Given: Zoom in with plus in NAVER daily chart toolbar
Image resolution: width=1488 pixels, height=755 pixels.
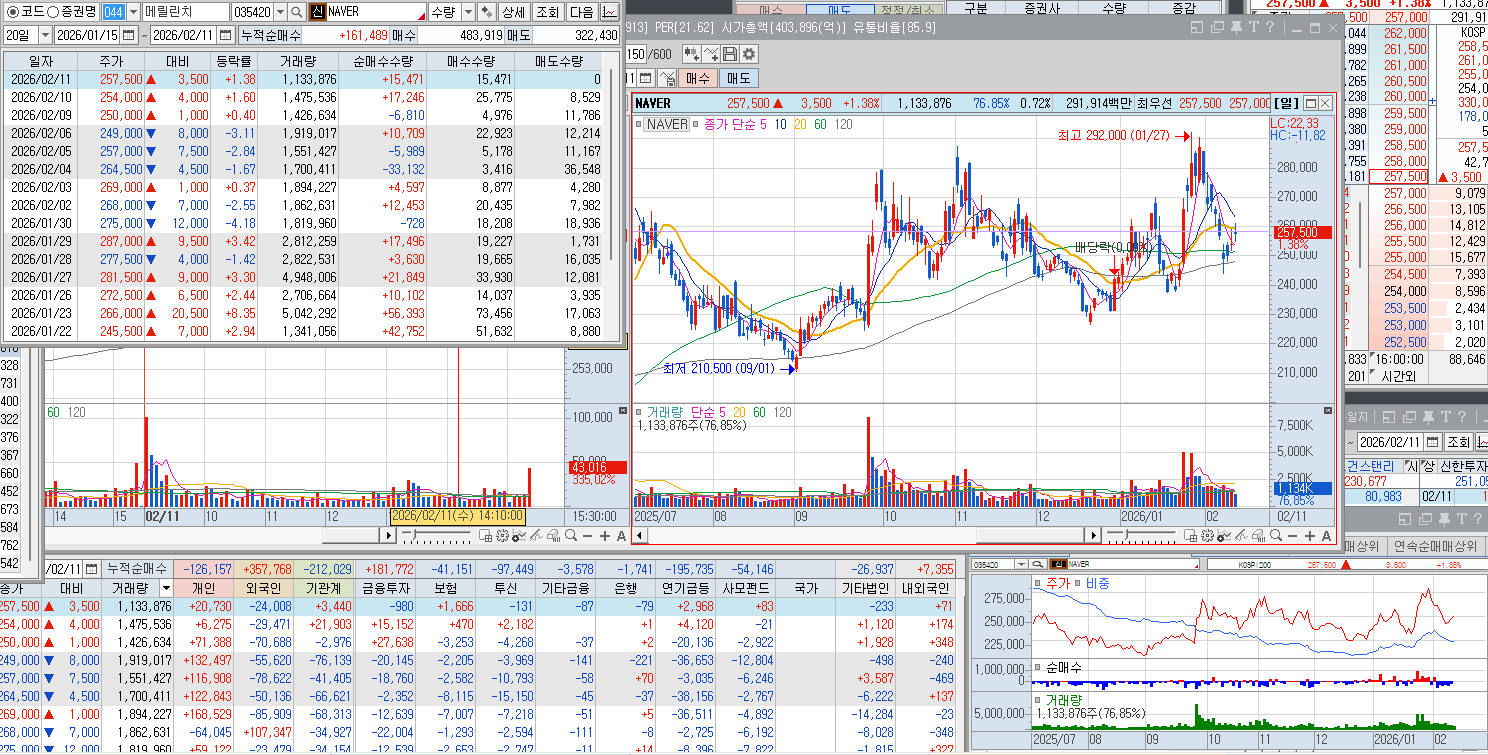Looking at the screenshot, I should (x=1310, y=536).
